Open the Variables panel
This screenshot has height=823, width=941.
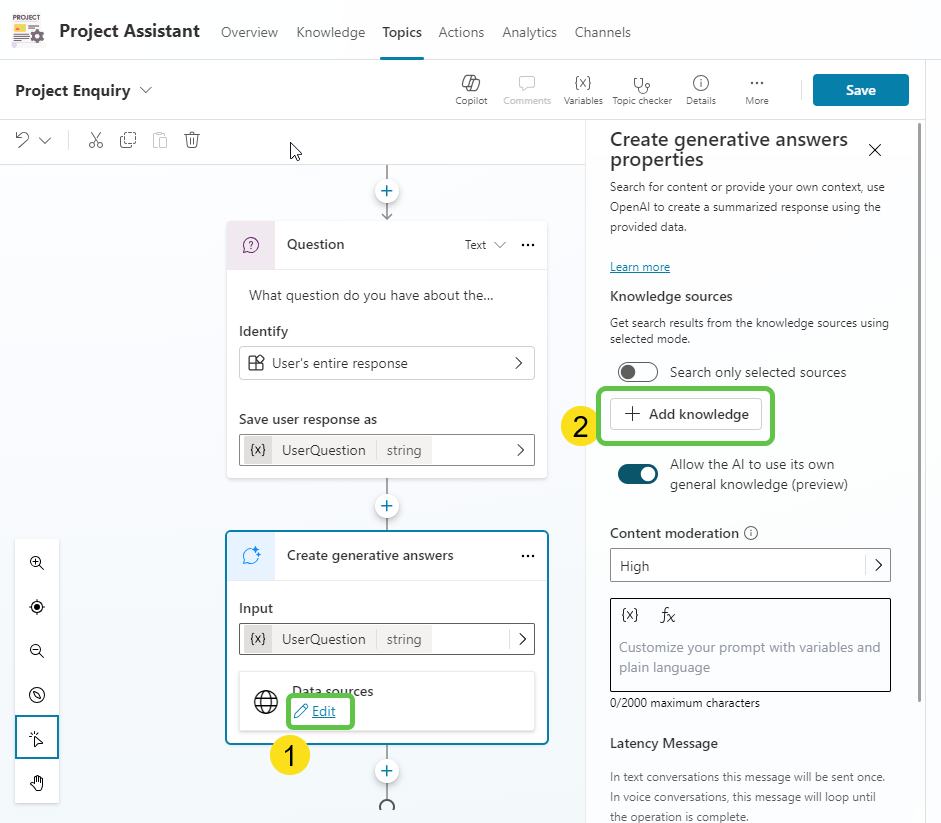tap(583, 89)
